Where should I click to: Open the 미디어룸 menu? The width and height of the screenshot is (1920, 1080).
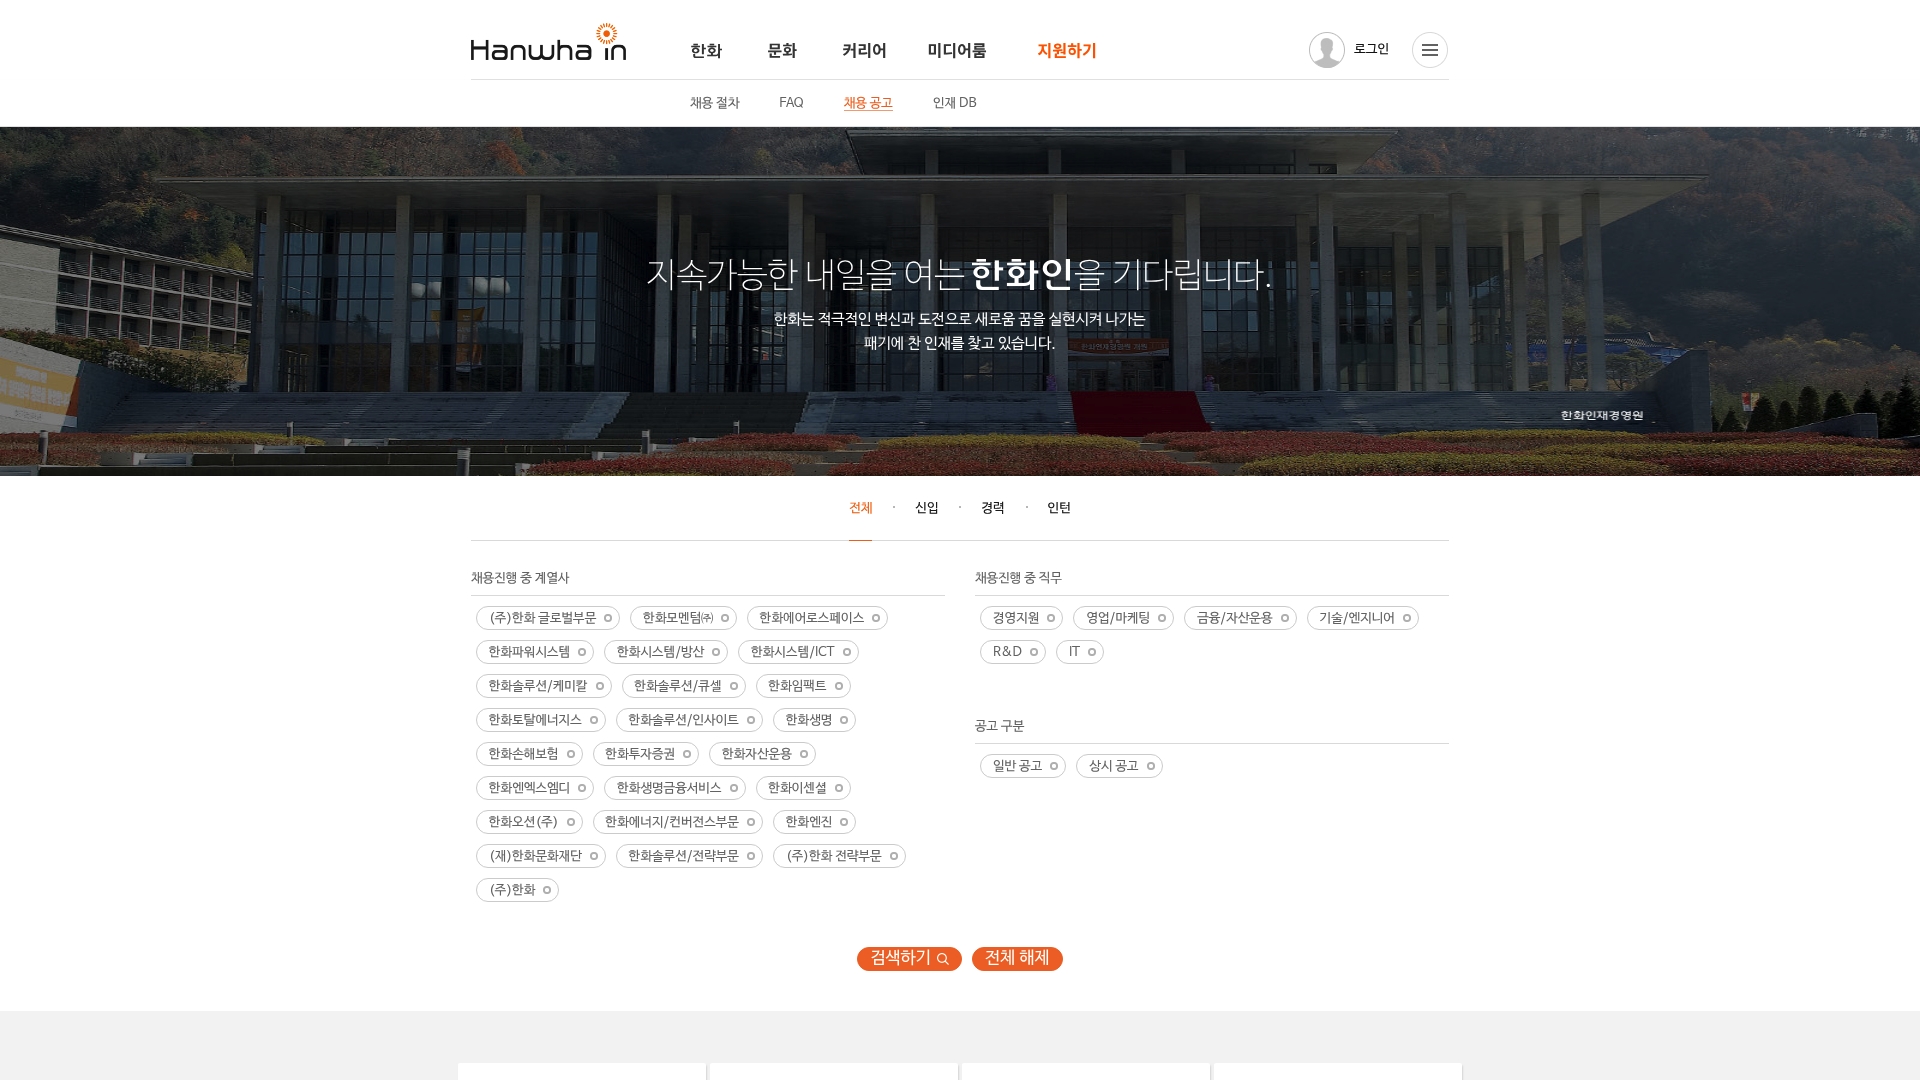(x=956, y=50)
